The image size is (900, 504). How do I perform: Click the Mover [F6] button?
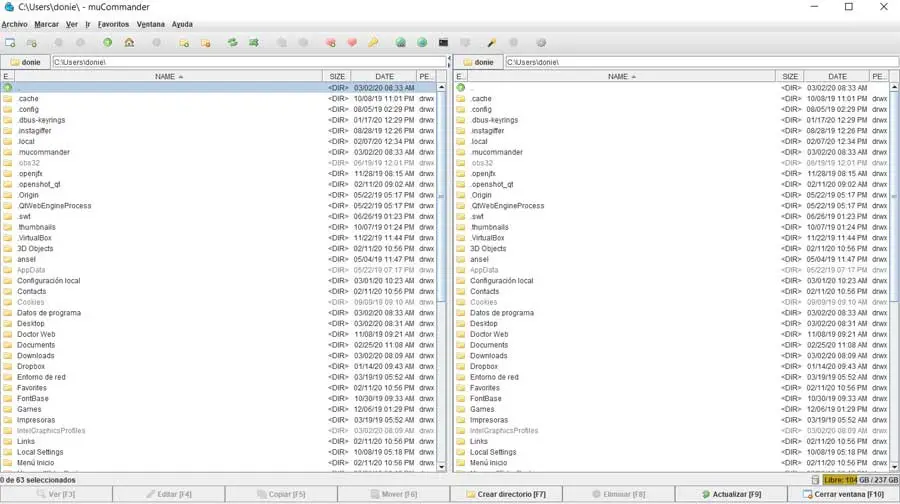coord(394,494)
